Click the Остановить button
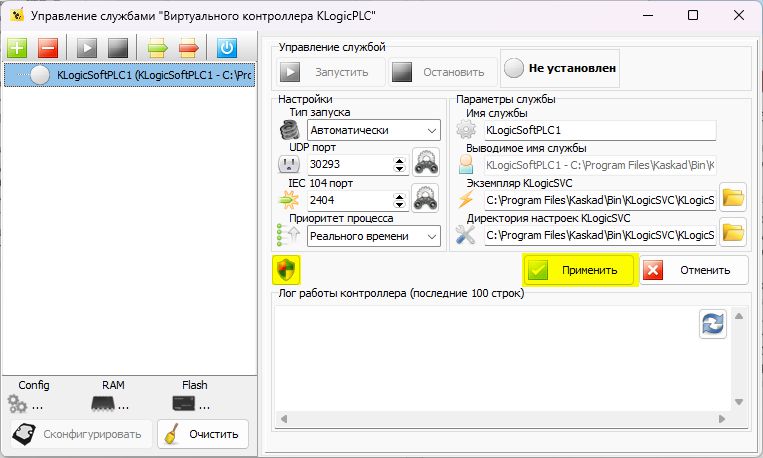 coord(443,73)
